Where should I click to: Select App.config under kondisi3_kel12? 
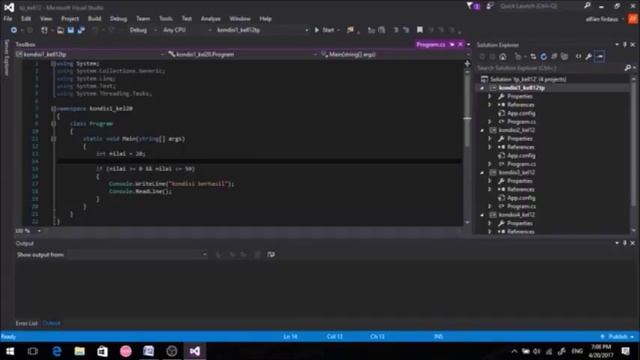[521, 198]
